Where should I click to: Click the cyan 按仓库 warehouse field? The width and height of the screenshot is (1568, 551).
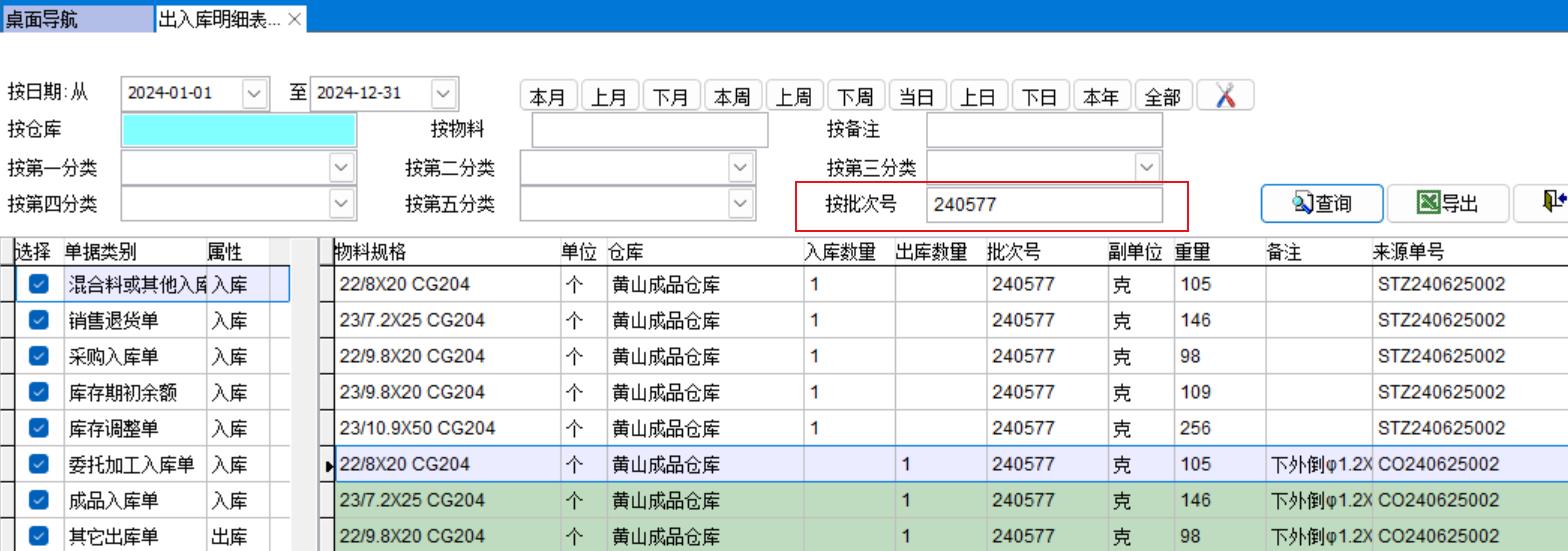point(238,130)
